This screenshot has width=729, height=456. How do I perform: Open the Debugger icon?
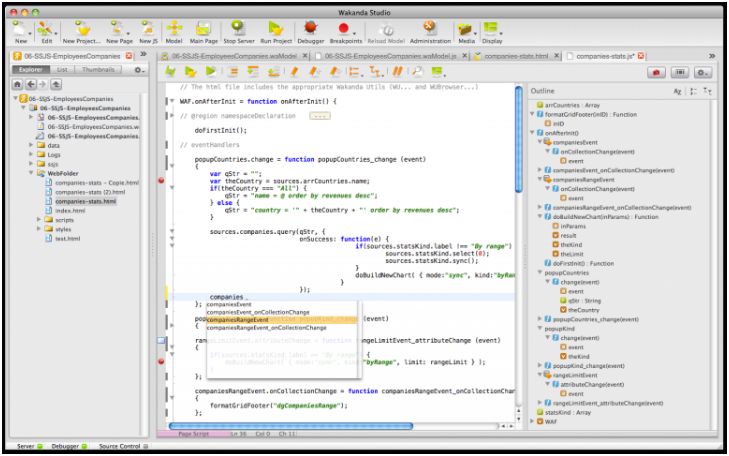pyautogui.click(x=310, y=29)
